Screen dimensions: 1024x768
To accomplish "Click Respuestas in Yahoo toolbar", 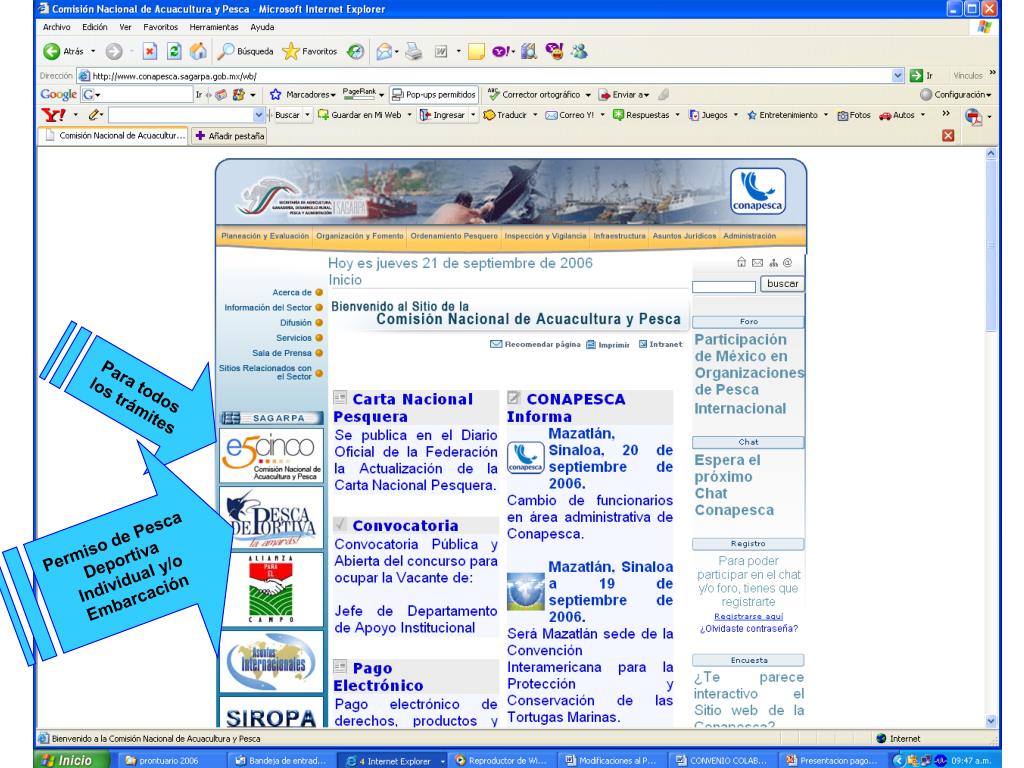I will pos(641,115).
